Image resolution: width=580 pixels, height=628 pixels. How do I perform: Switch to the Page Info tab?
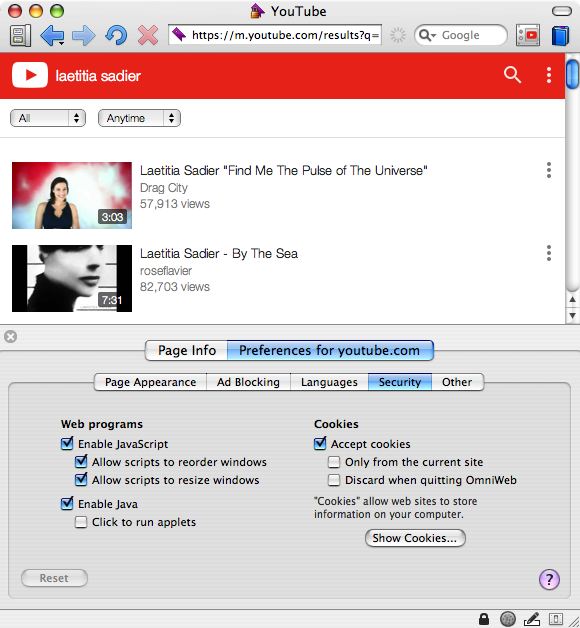point(187,350)
